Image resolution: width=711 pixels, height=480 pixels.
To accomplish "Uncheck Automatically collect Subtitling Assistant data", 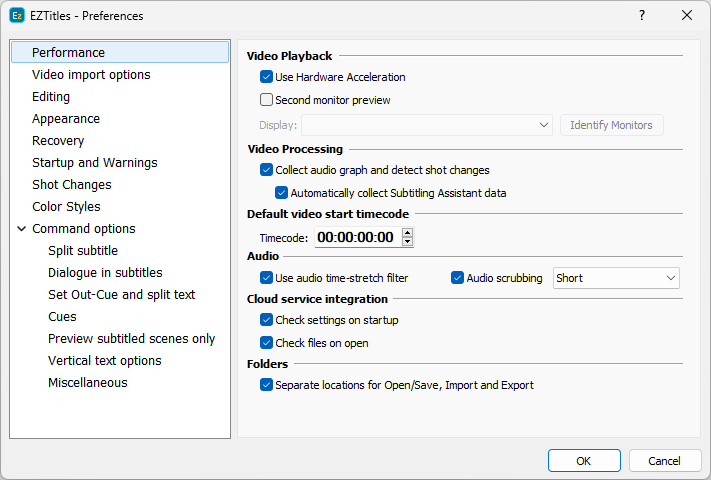I will tap(281, 193).
